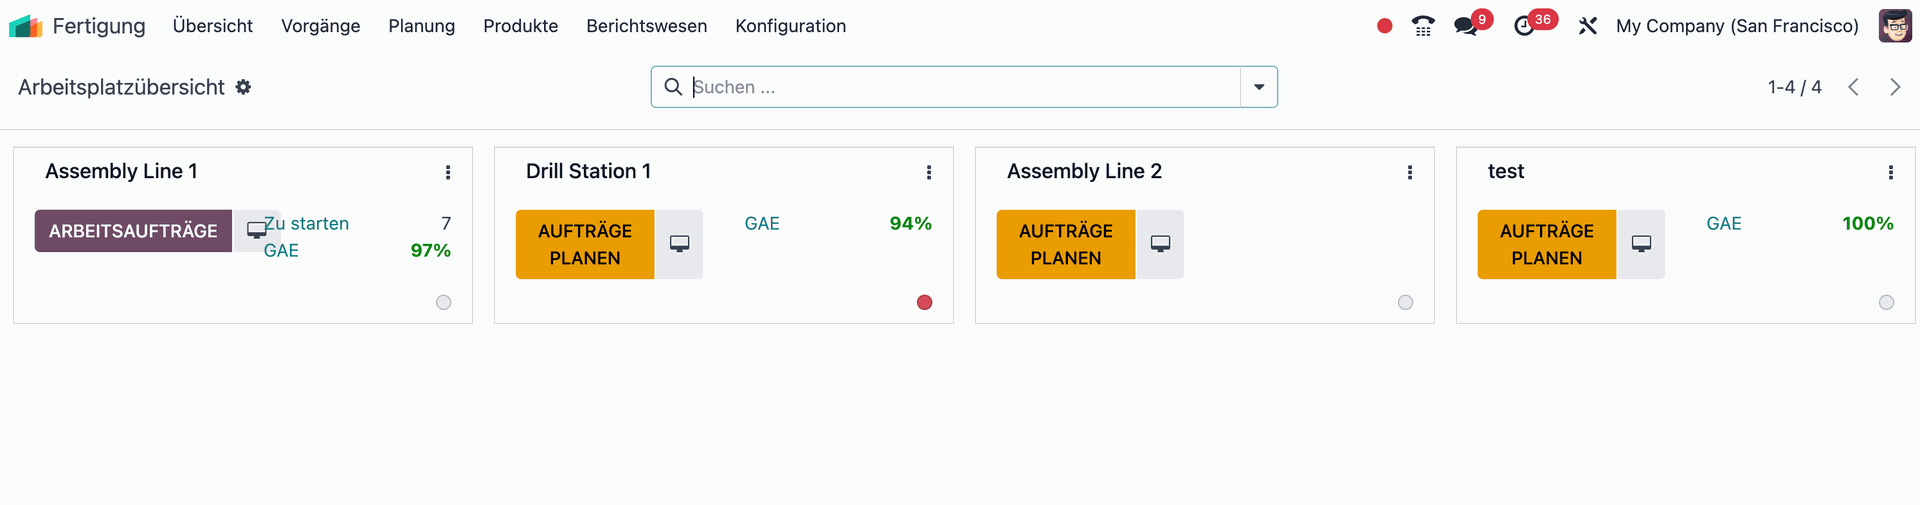This screenshot has width=1920, height=505.
Task: Click the ARBEITSAUFTRÄGE button on Assembly Line 1
Action: click(x=133, y=231)
